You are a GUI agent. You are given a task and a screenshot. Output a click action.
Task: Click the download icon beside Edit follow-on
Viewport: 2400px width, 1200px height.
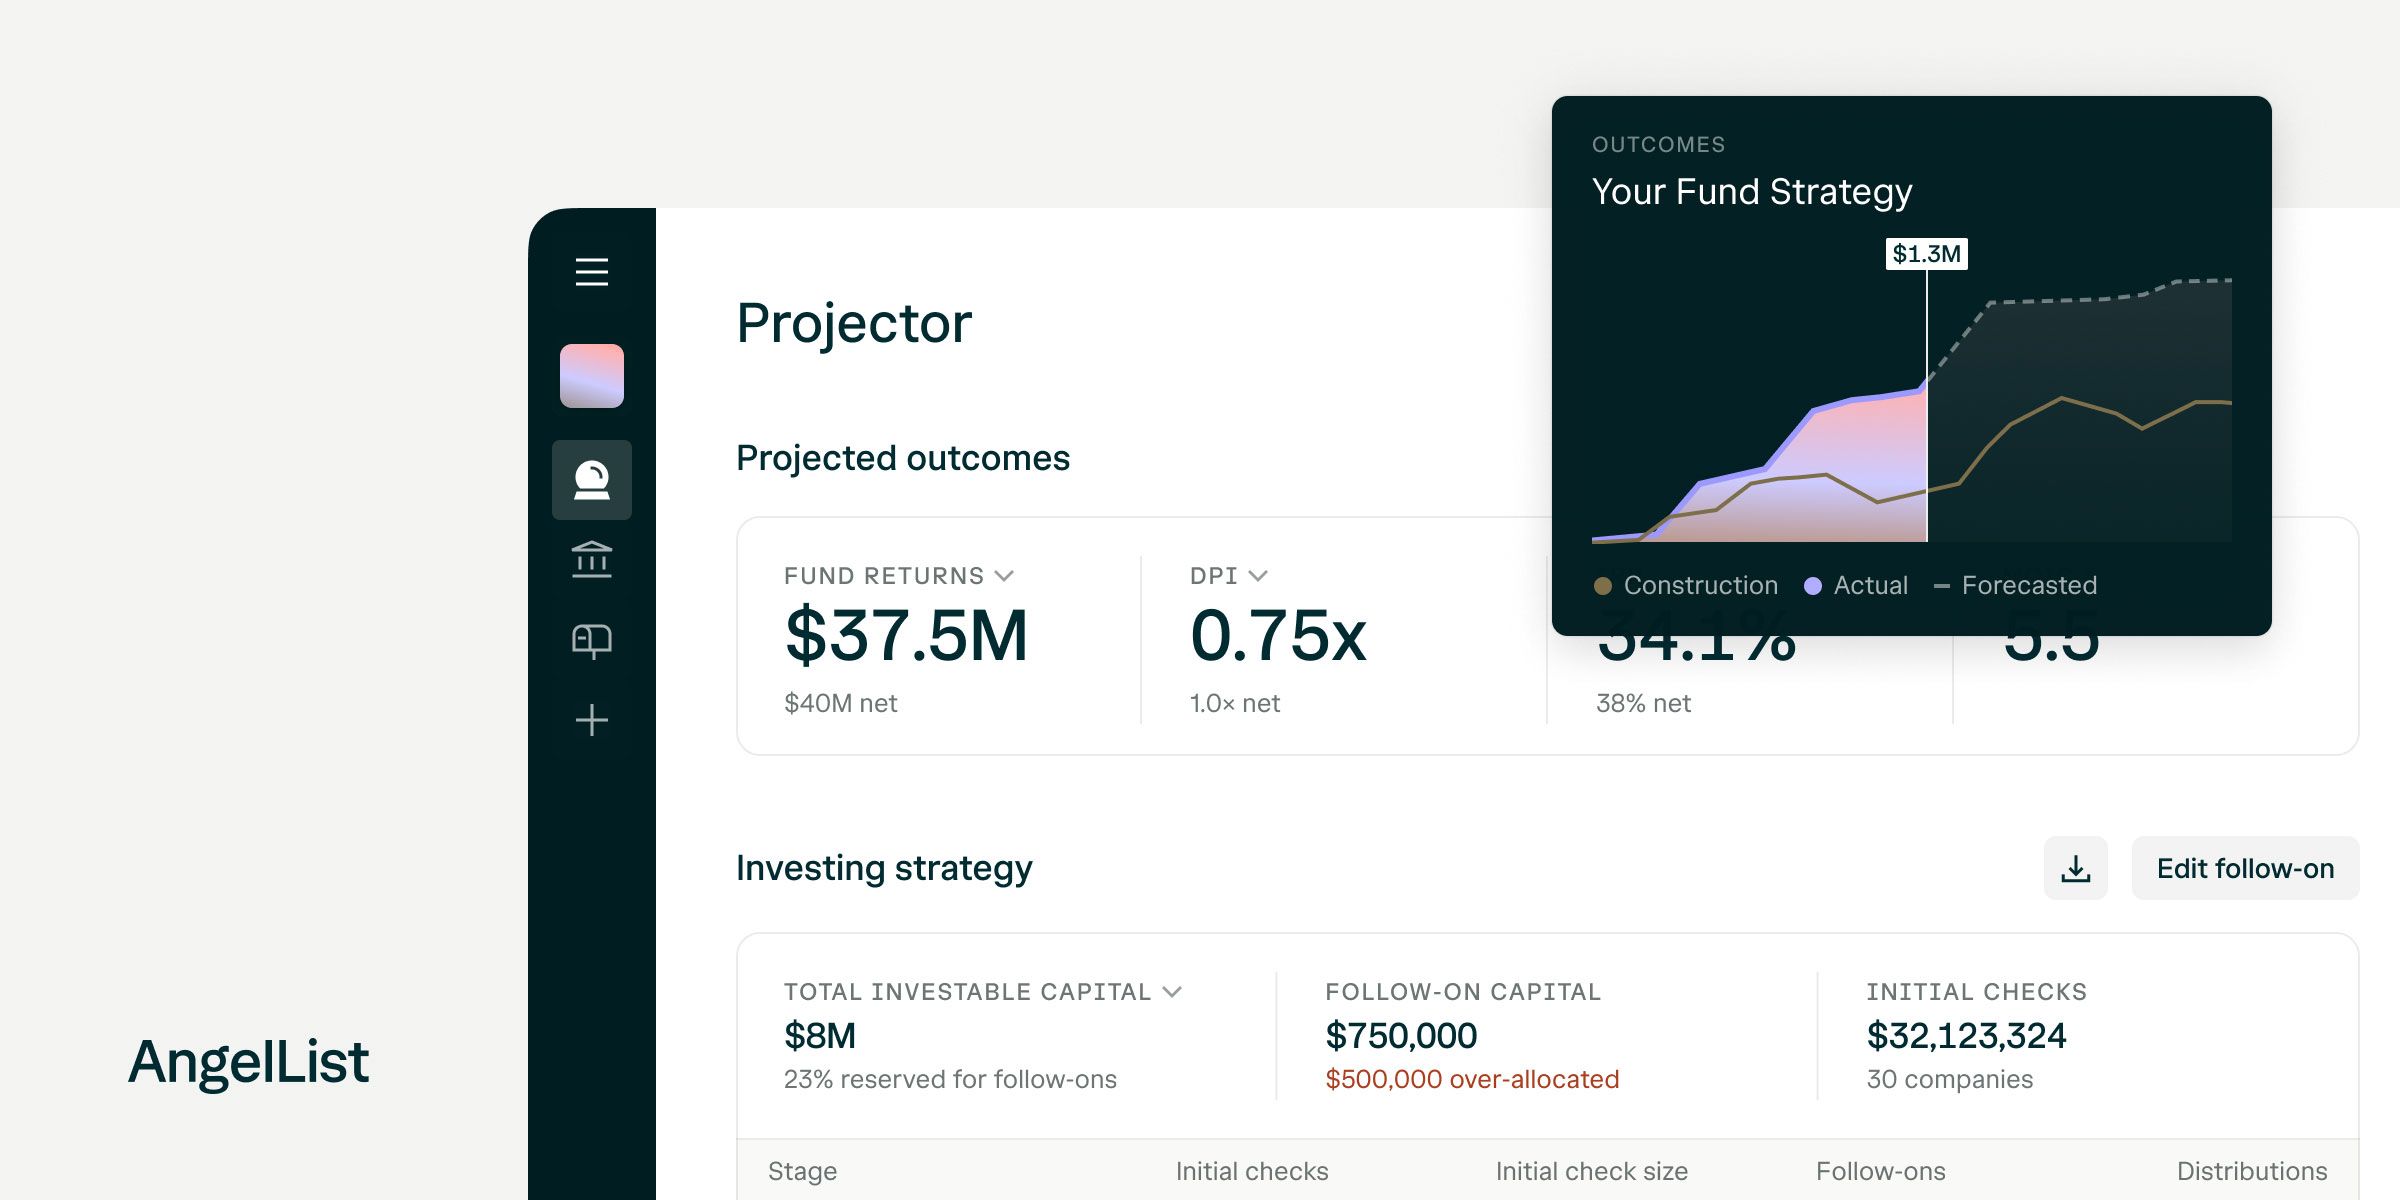point(2076,868)
